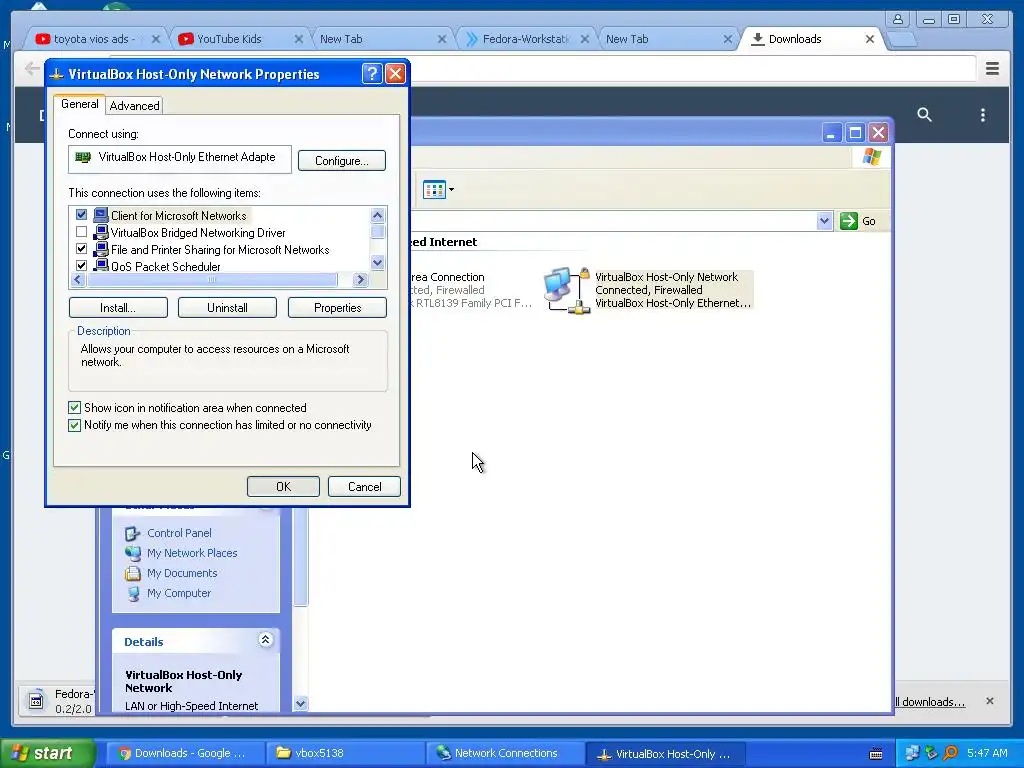The height and width of the screenshot is (768, 1024).
Task: Click sidebar scroll down arrow in Network Connections
Action: pos(300,703)
